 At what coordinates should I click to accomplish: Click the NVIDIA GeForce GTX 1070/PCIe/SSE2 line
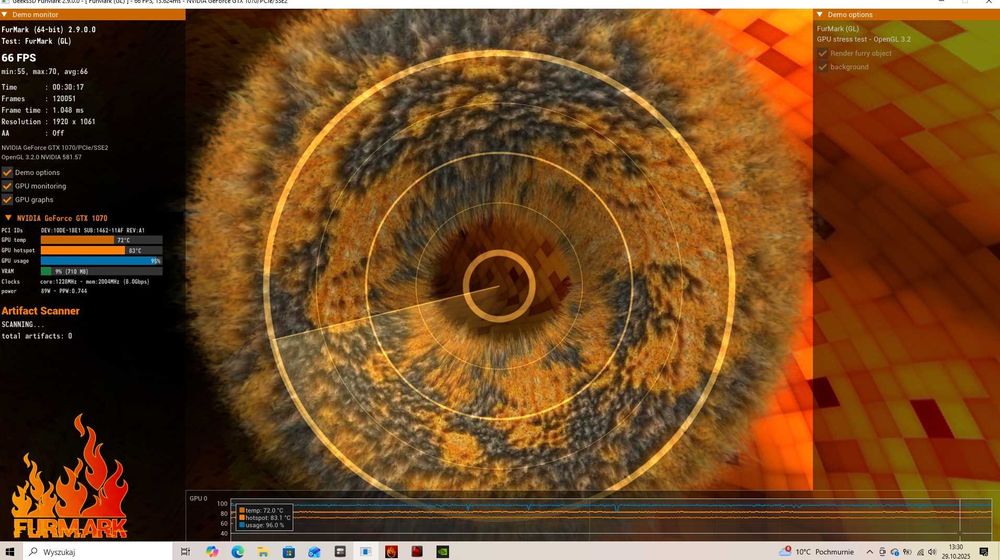coord(55,147)
